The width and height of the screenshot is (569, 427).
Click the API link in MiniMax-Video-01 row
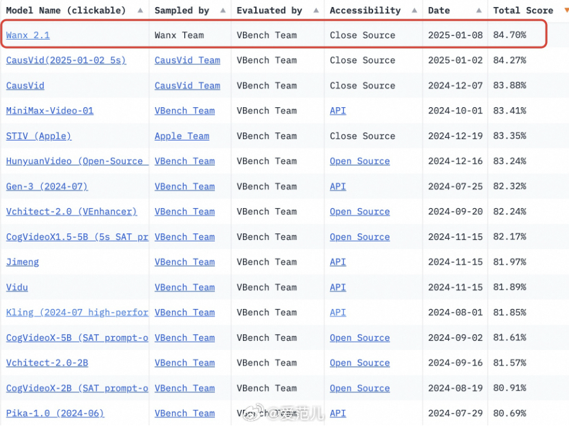click(338, 111)
